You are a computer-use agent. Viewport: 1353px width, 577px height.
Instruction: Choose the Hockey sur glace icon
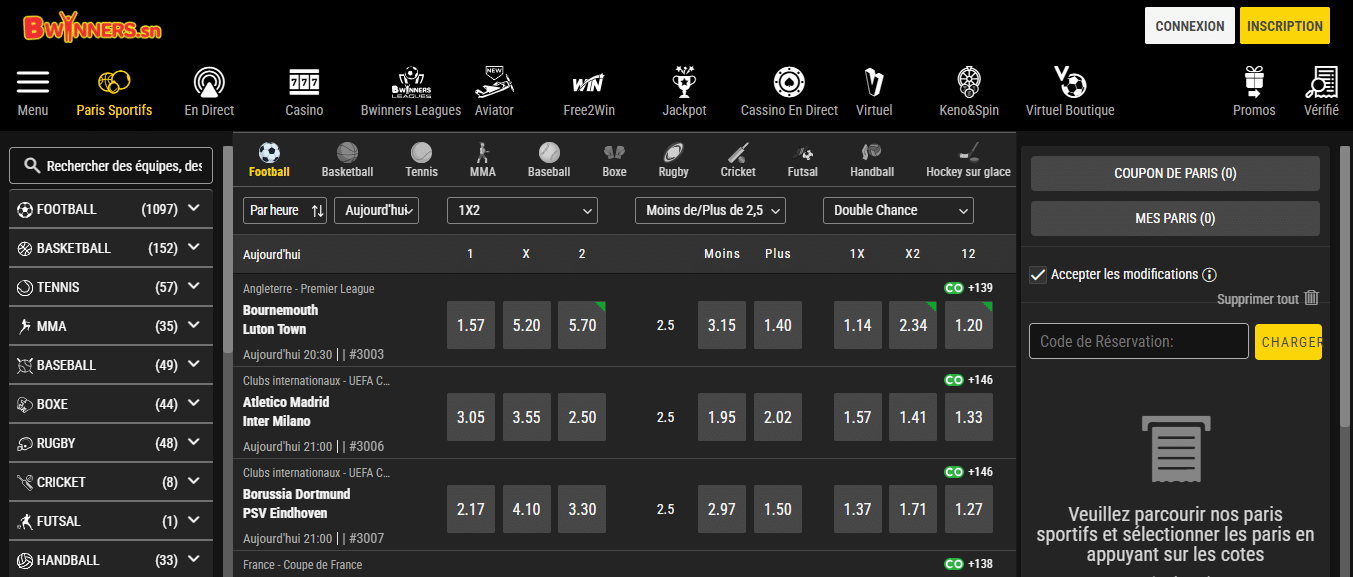[x=968, y=153]
